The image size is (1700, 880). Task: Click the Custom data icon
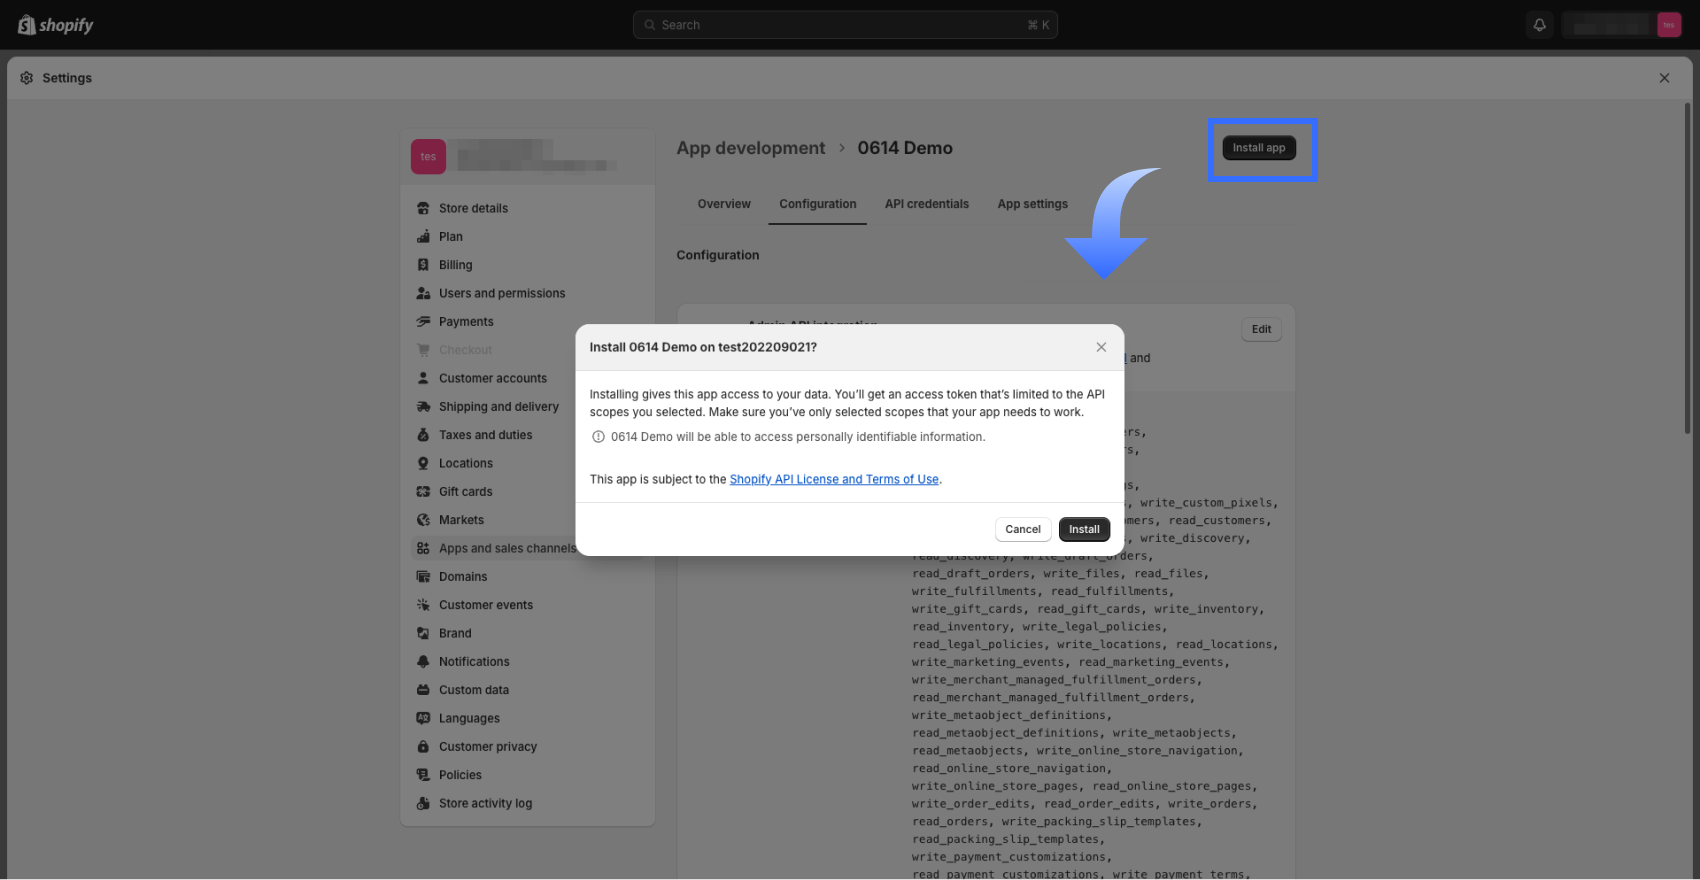click(423, 690)
